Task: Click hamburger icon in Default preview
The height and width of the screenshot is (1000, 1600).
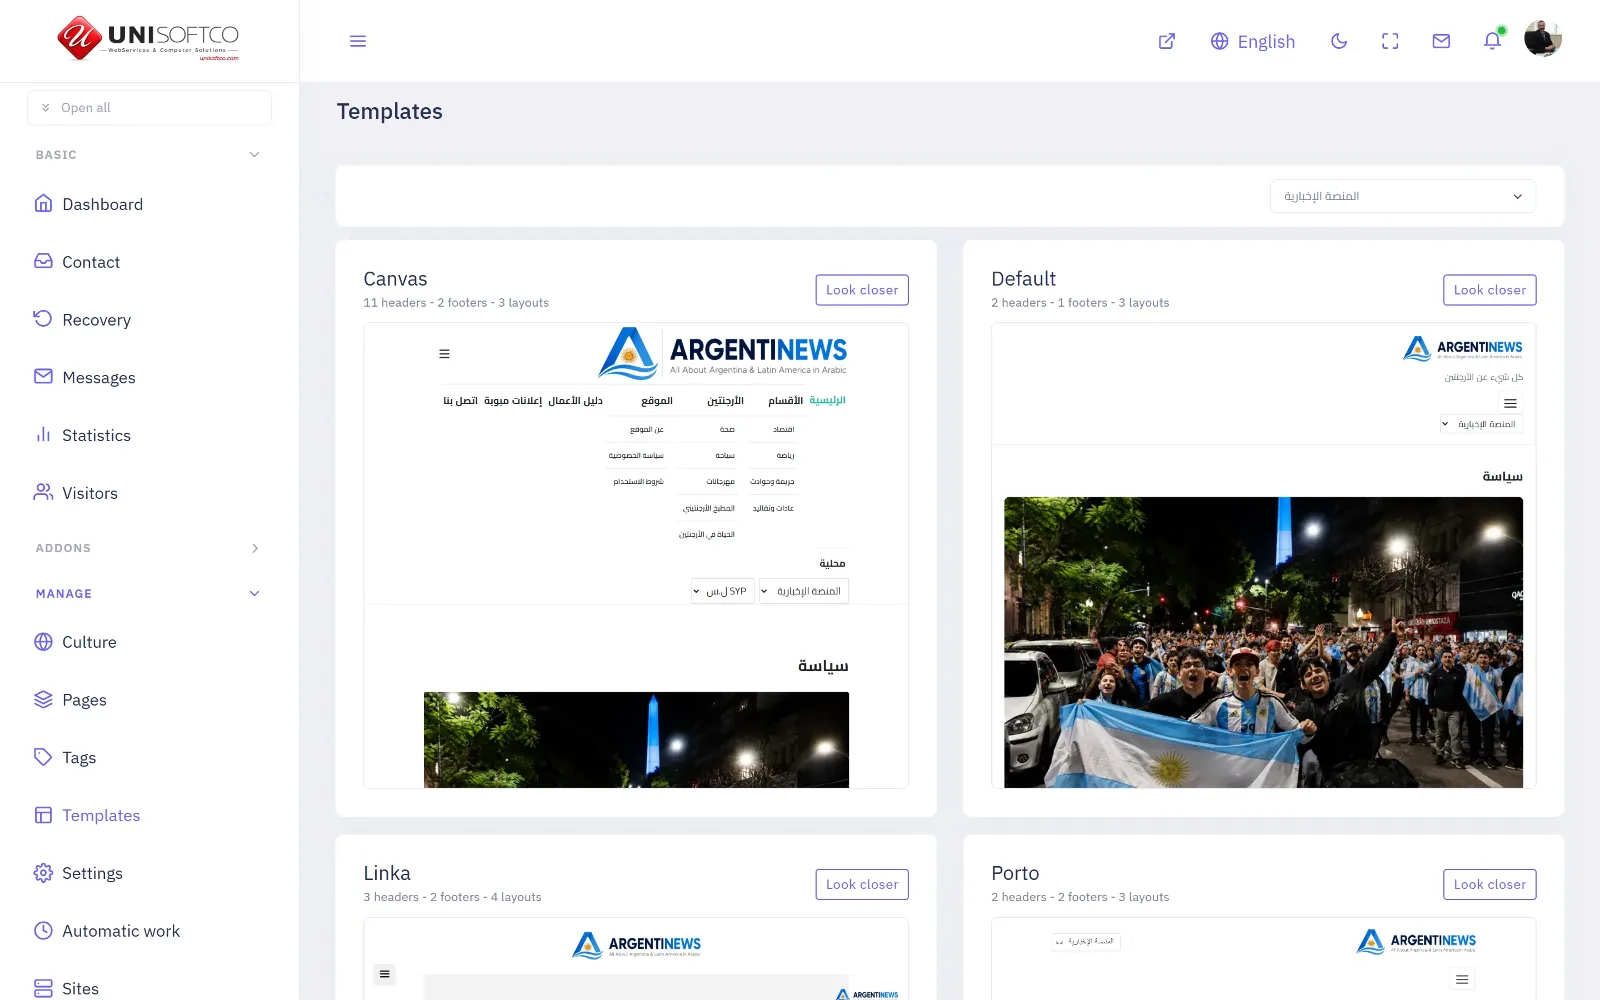Action: point(1510,404)
